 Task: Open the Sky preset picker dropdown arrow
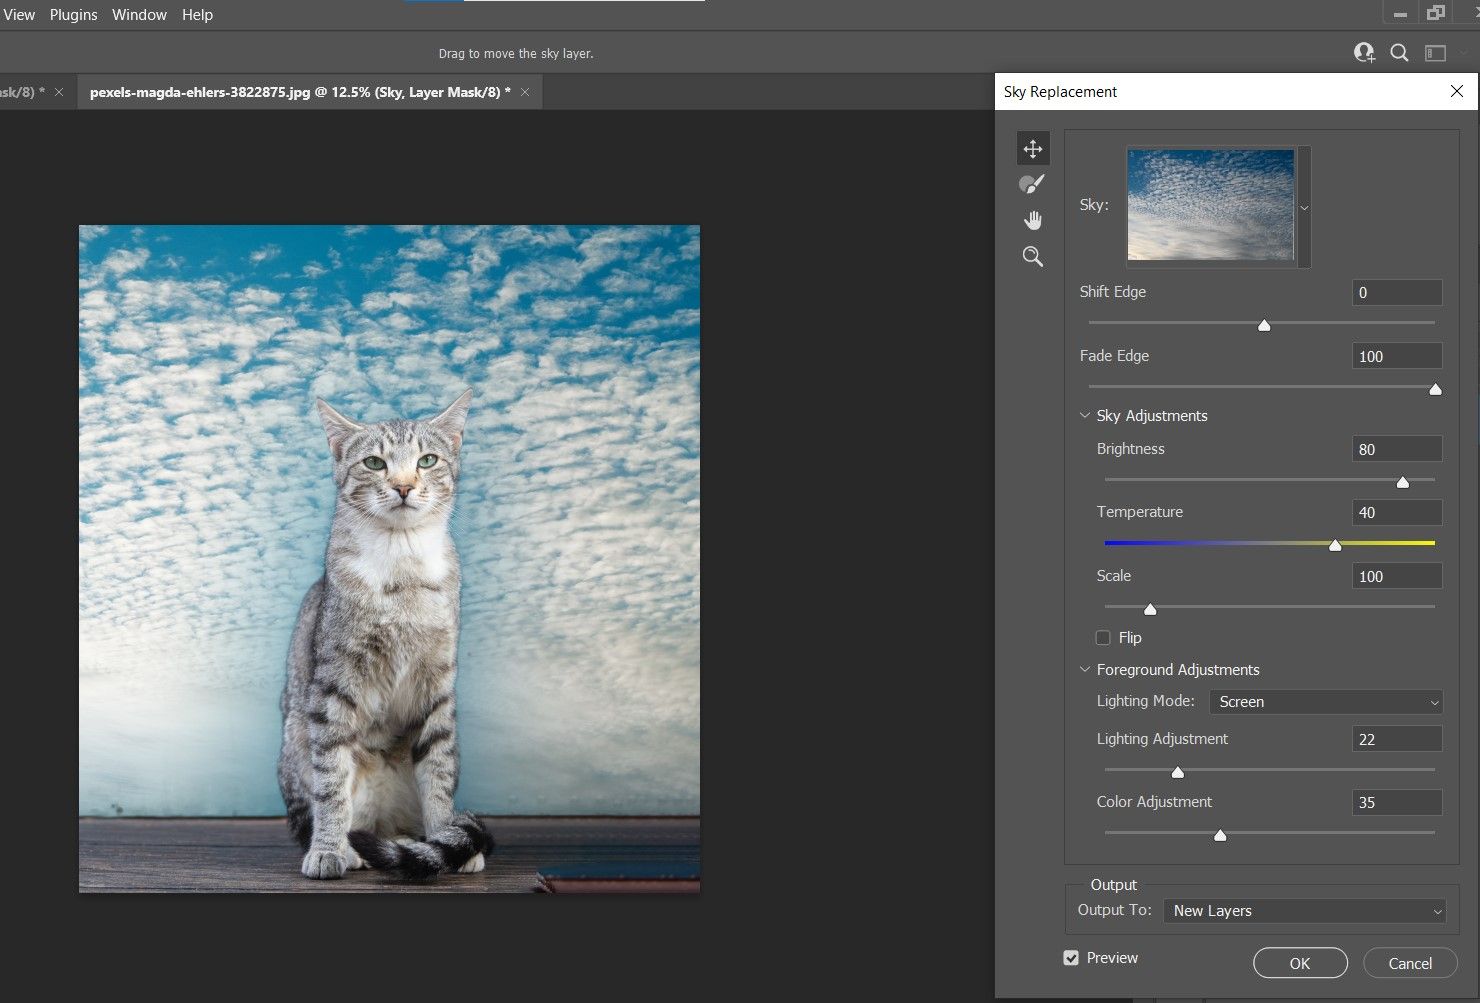tap(1304, 208)
